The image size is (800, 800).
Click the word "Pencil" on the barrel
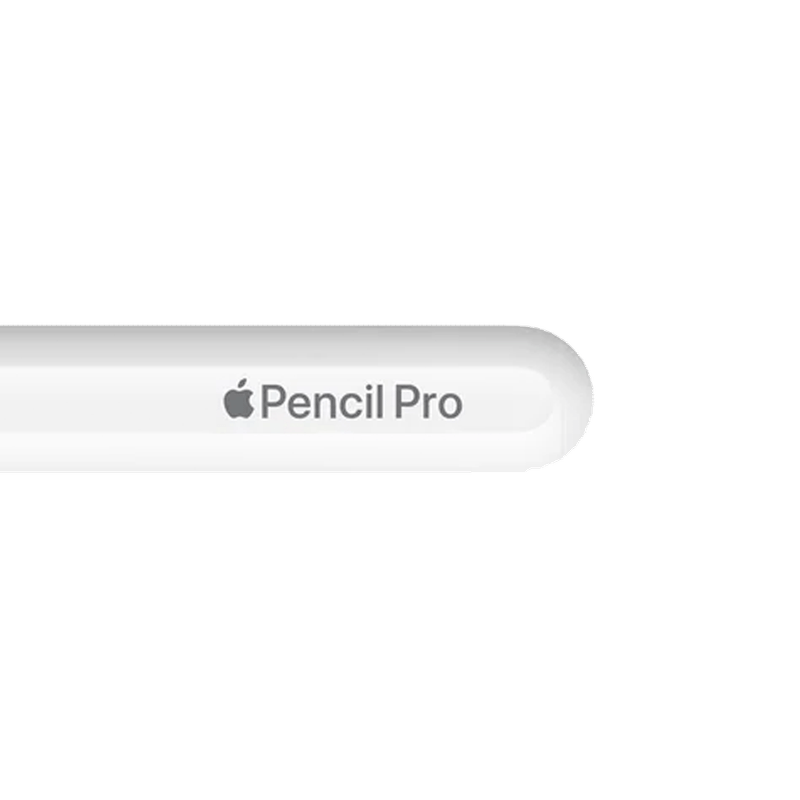(x=322, y=402)
